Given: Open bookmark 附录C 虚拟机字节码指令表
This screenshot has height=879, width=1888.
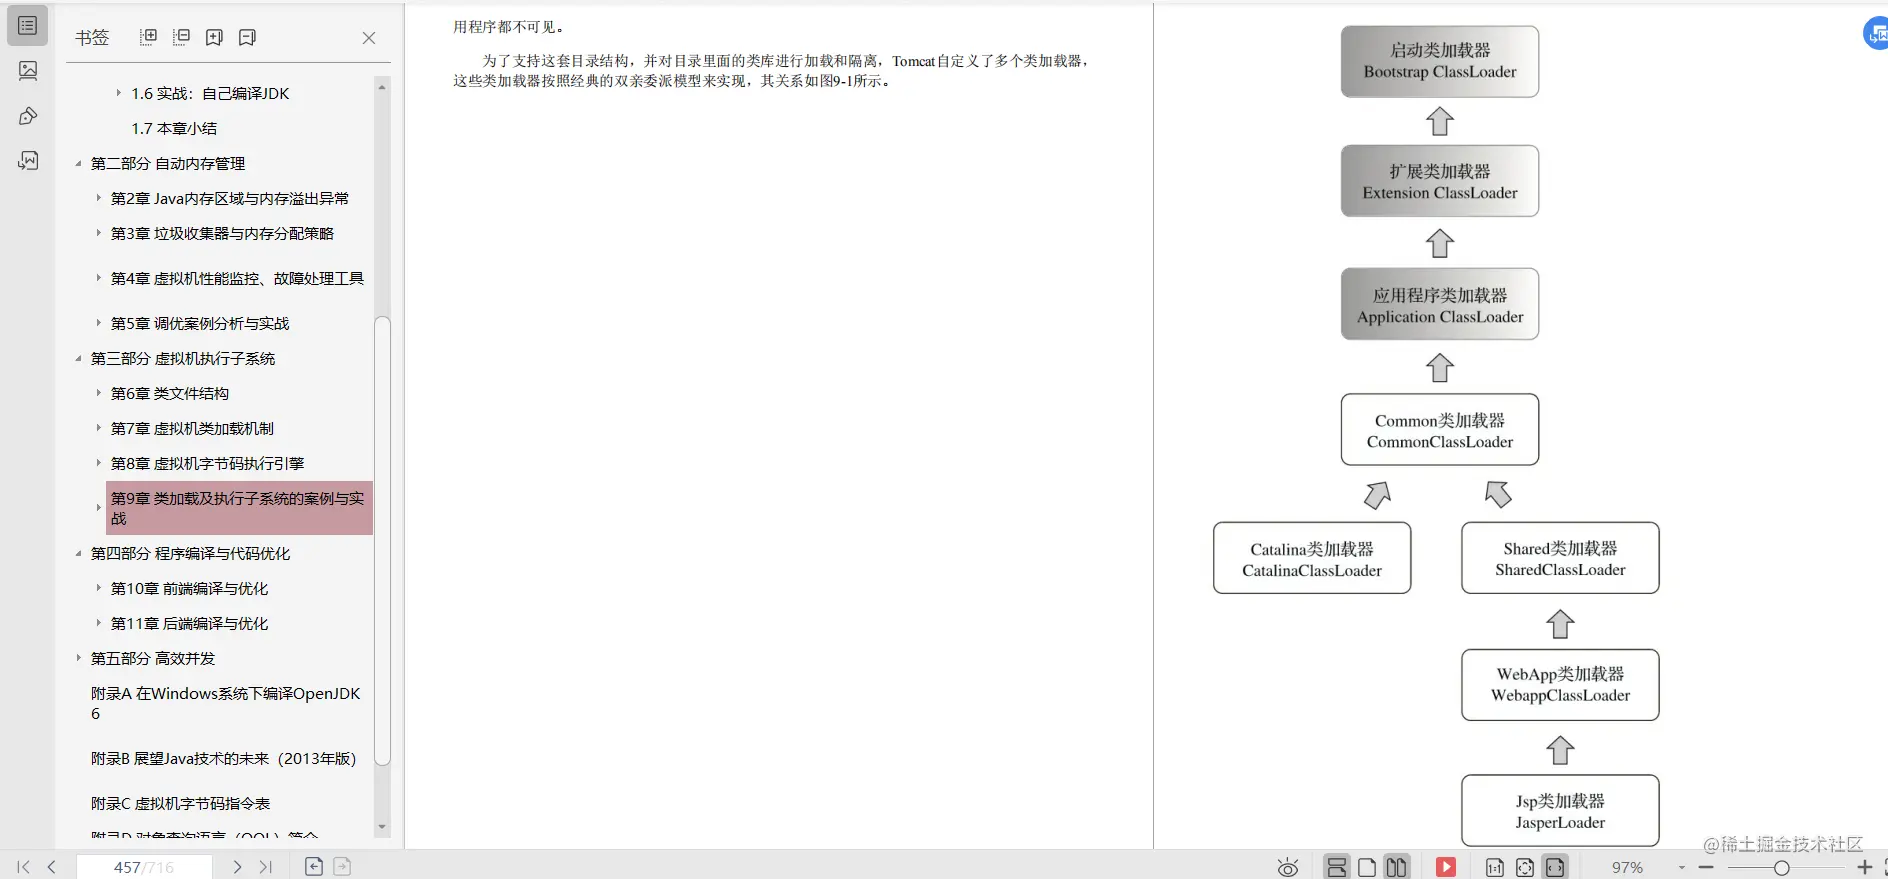Looking at the screenshot, I should 180,803.
